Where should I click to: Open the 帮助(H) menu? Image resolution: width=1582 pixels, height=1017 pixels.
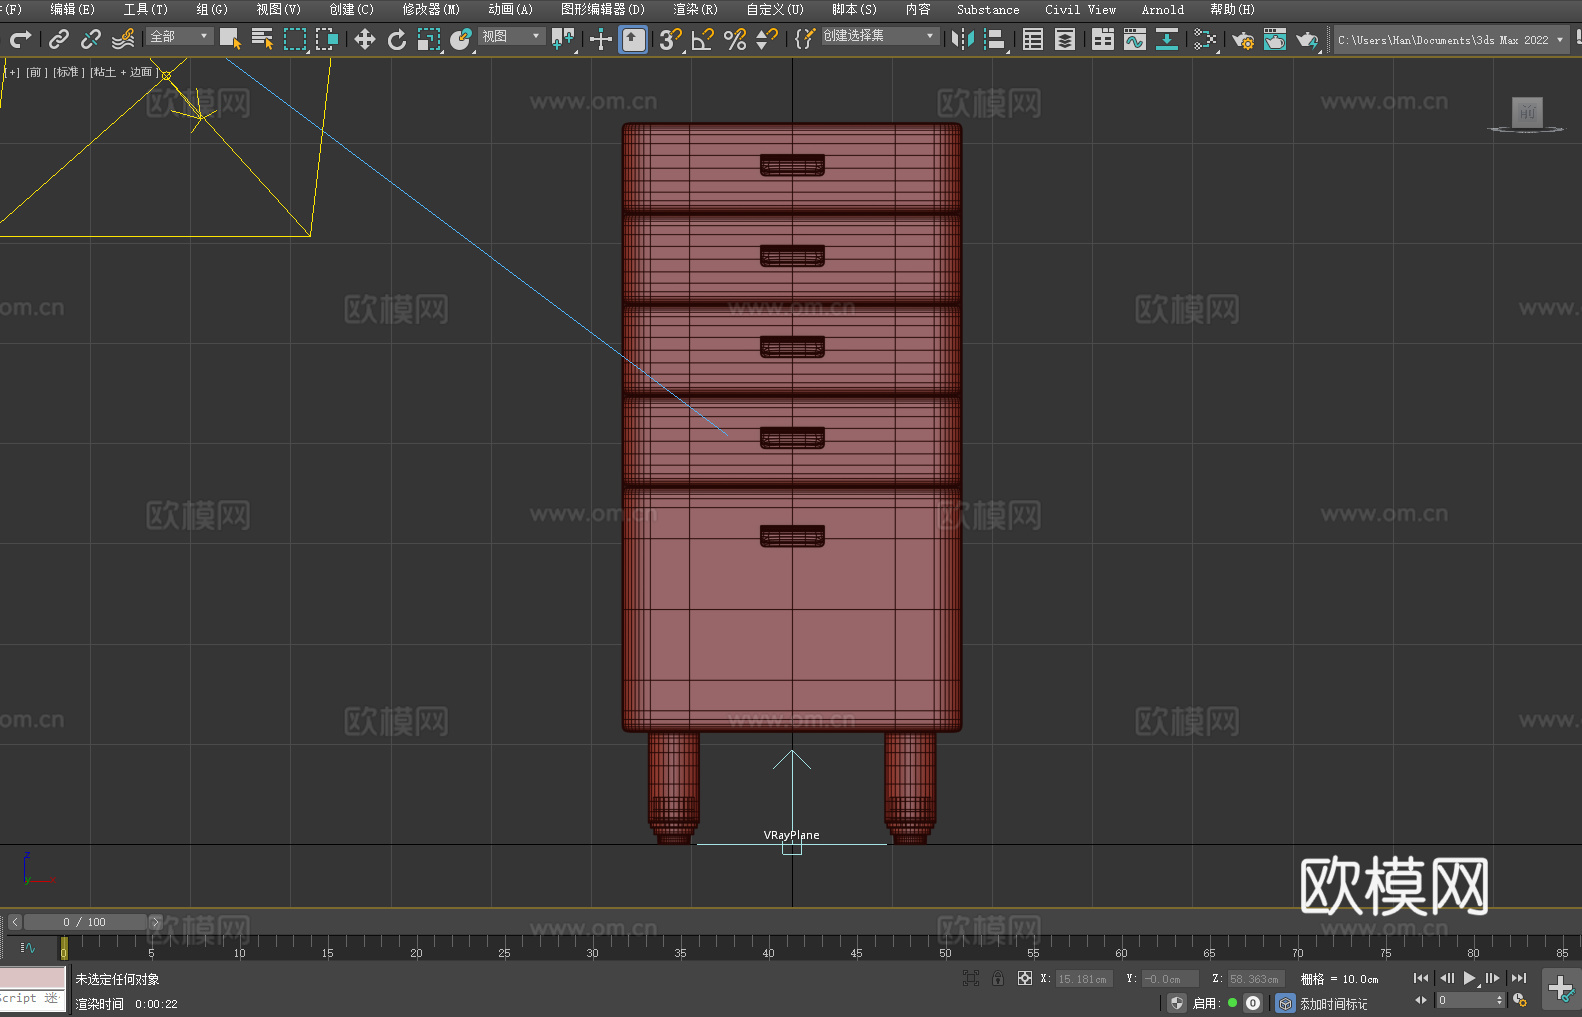pyautogui.click(x=1232, y=9)
